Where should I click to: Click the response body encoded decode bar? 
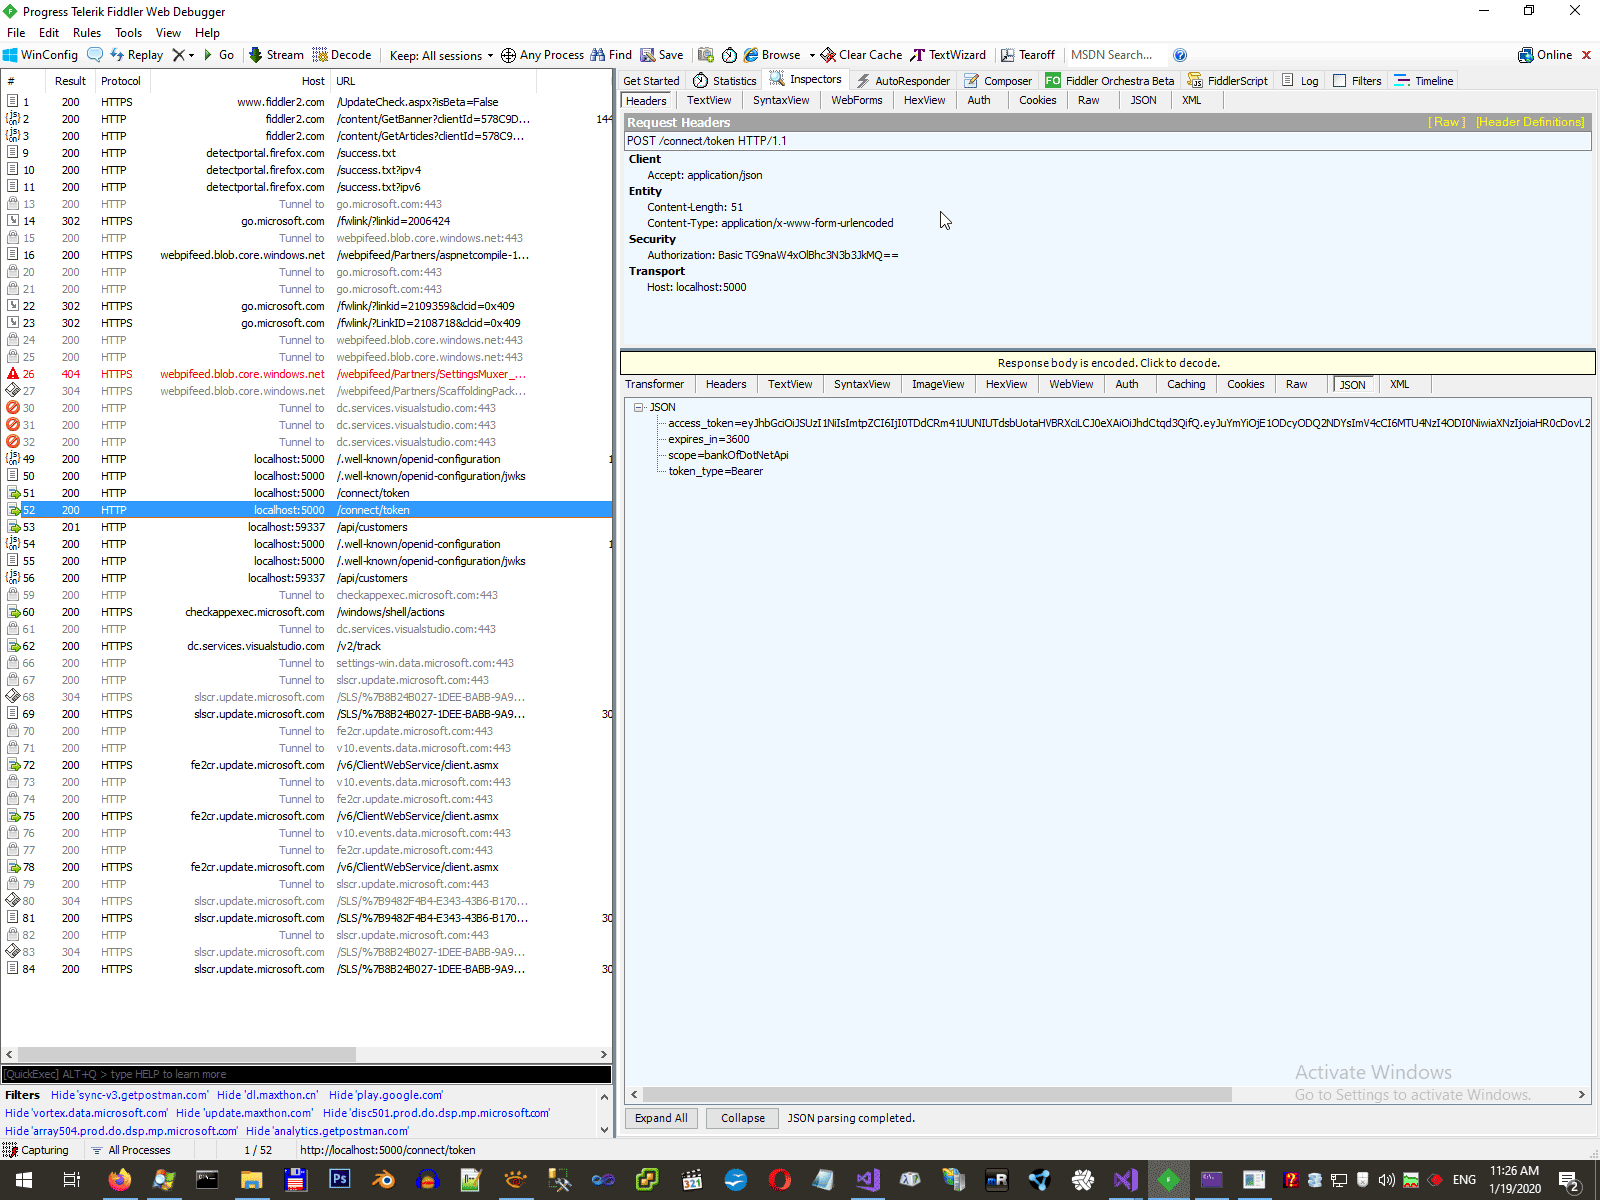(x=1108, y=363)
